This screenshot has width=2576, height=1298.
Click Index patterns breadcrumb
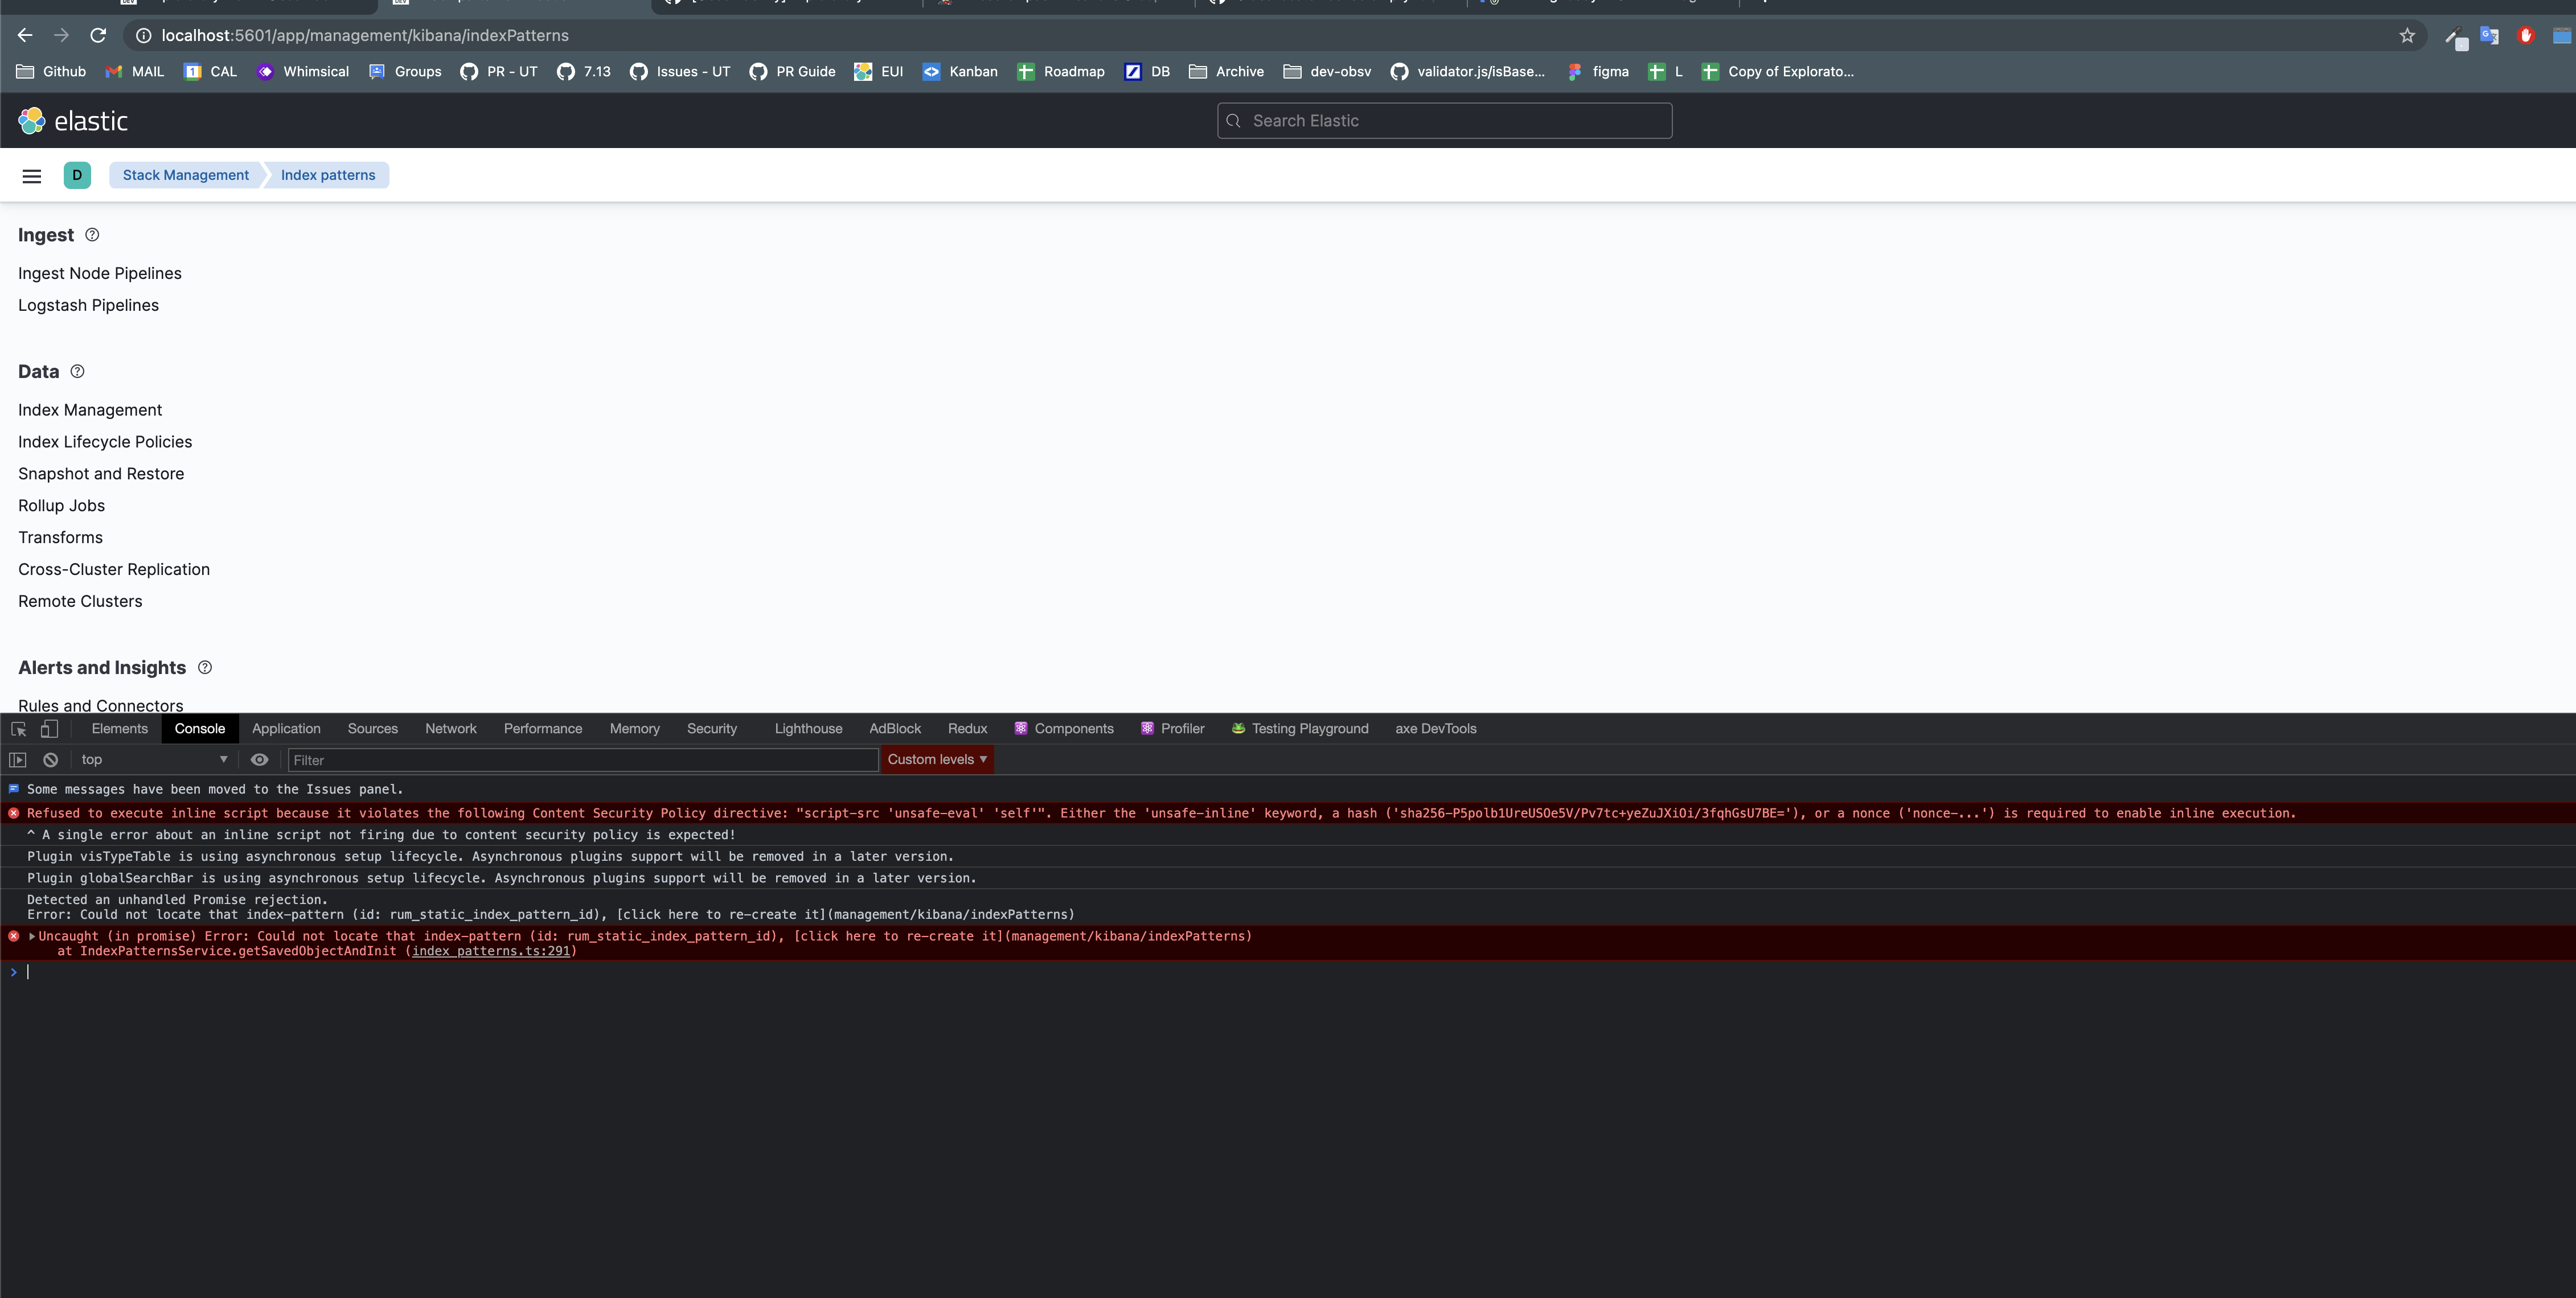pyautogui.click(x=328, y=175)
